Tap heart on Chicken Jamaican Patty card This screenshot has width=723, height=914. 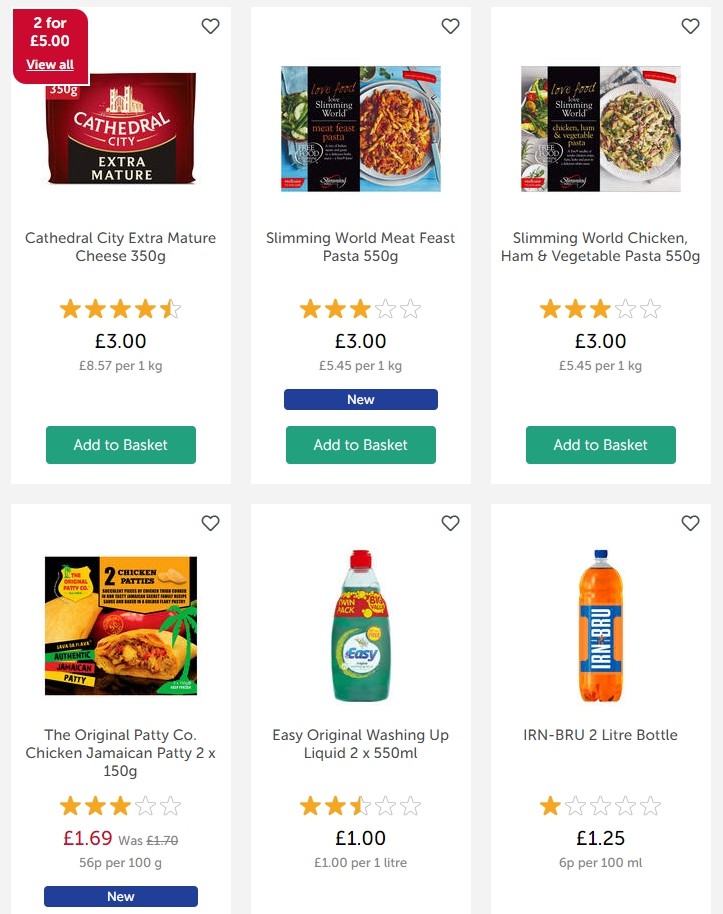(210, 523)
